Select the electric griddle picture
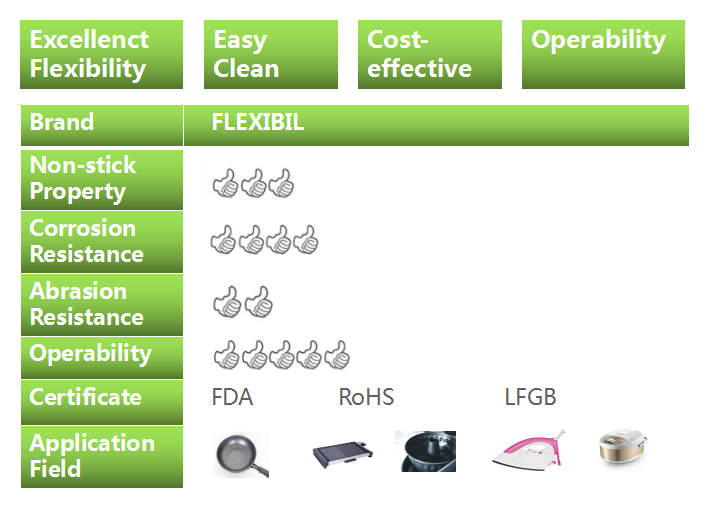 click(x=344, y=455)
